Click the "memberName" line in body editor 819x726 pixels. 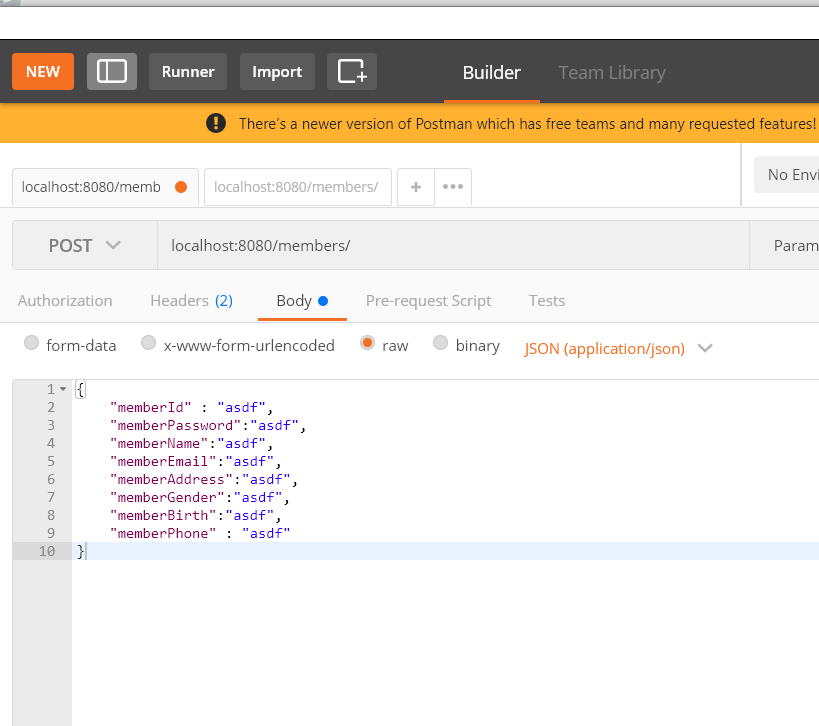click(191, 443)
